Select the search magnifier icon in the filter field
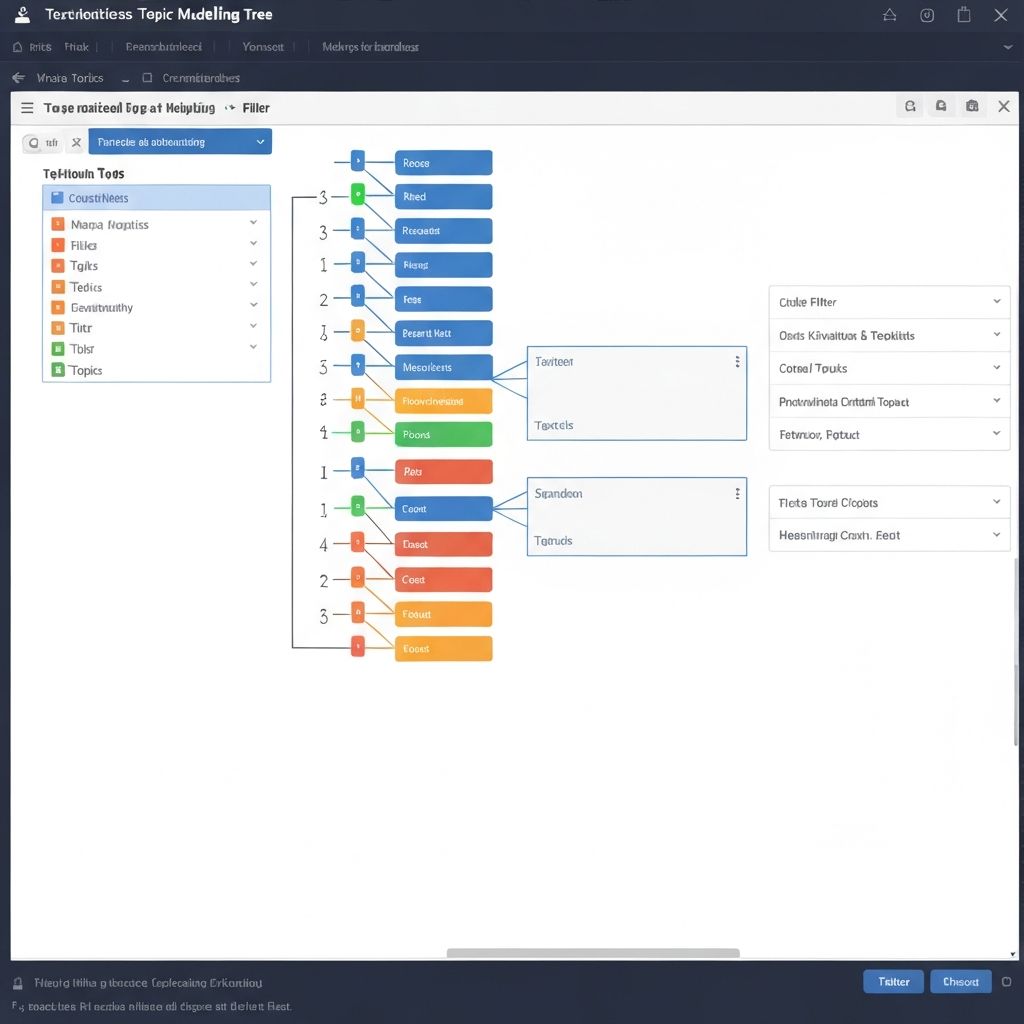 coord(33,142)
